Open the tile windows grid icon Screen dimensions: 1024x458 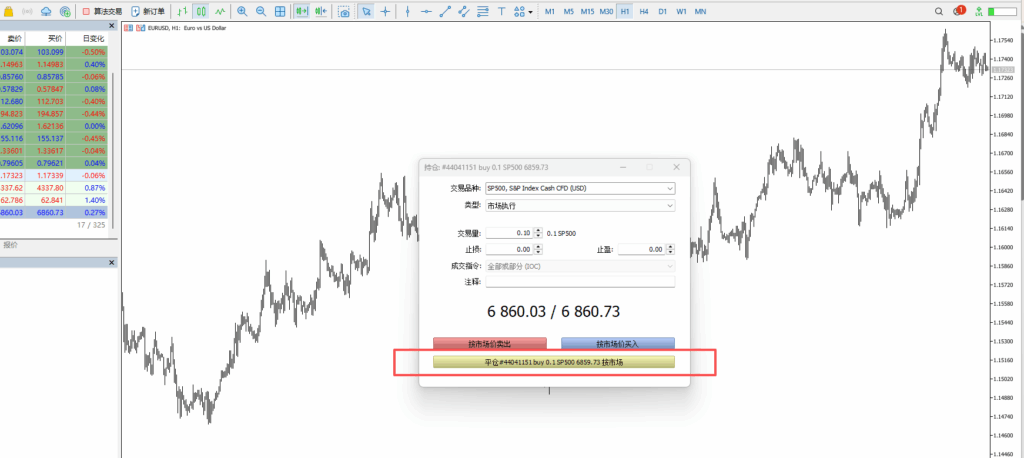pyautogui.click(x=280, y=11)
